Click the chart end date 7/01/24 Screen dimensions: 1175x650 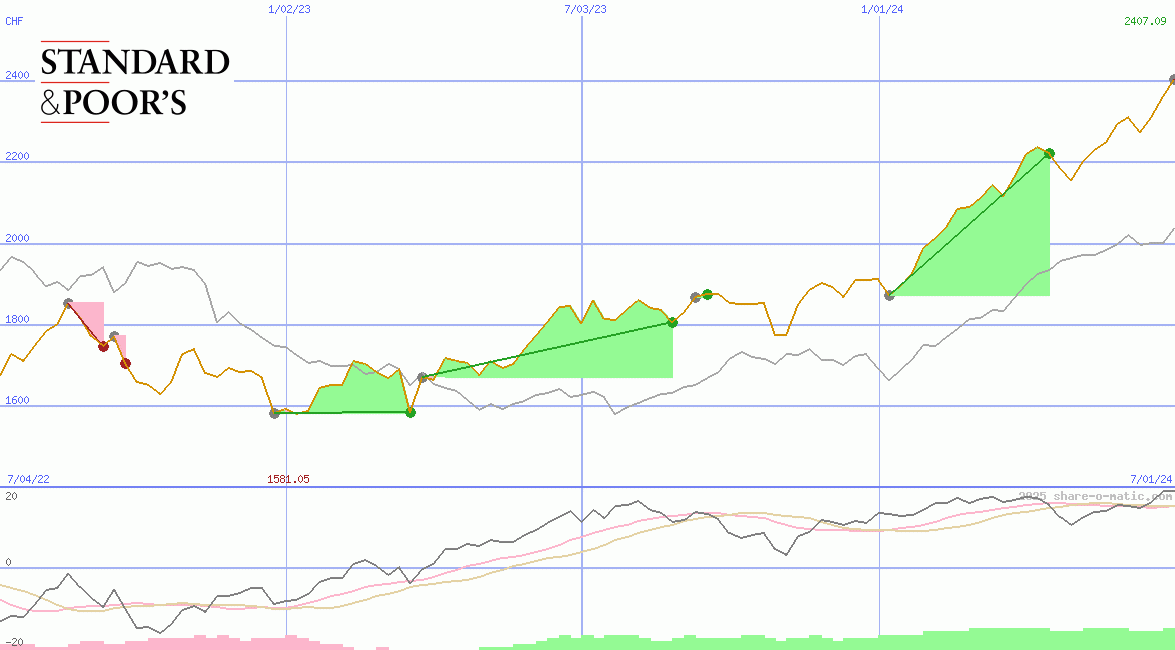click(1151, 479)
